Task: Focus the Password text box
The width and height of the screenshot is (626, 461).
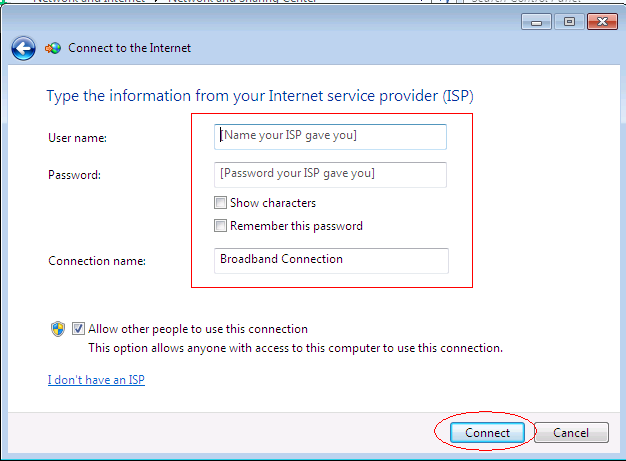Action: coord(330,175)
